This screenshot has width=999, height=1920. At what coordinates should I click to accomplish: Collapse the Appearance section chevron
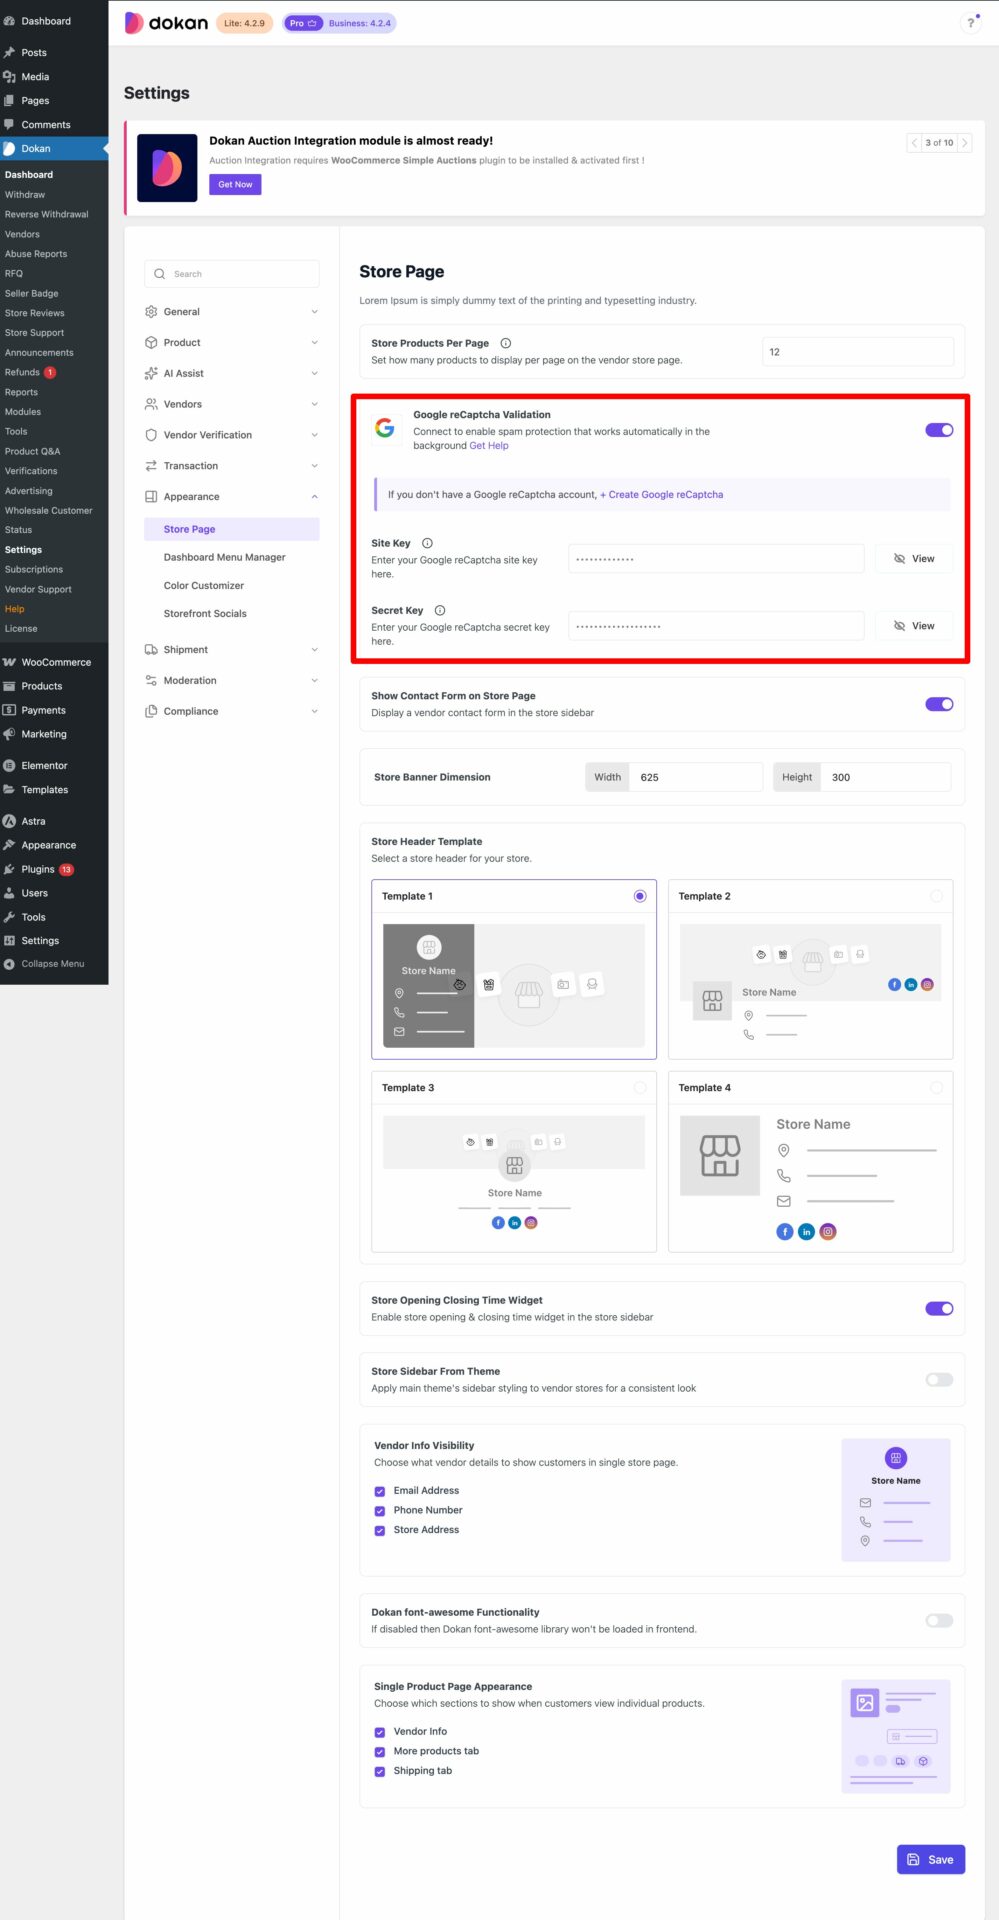pyautogui.click(x=314, y=497)
